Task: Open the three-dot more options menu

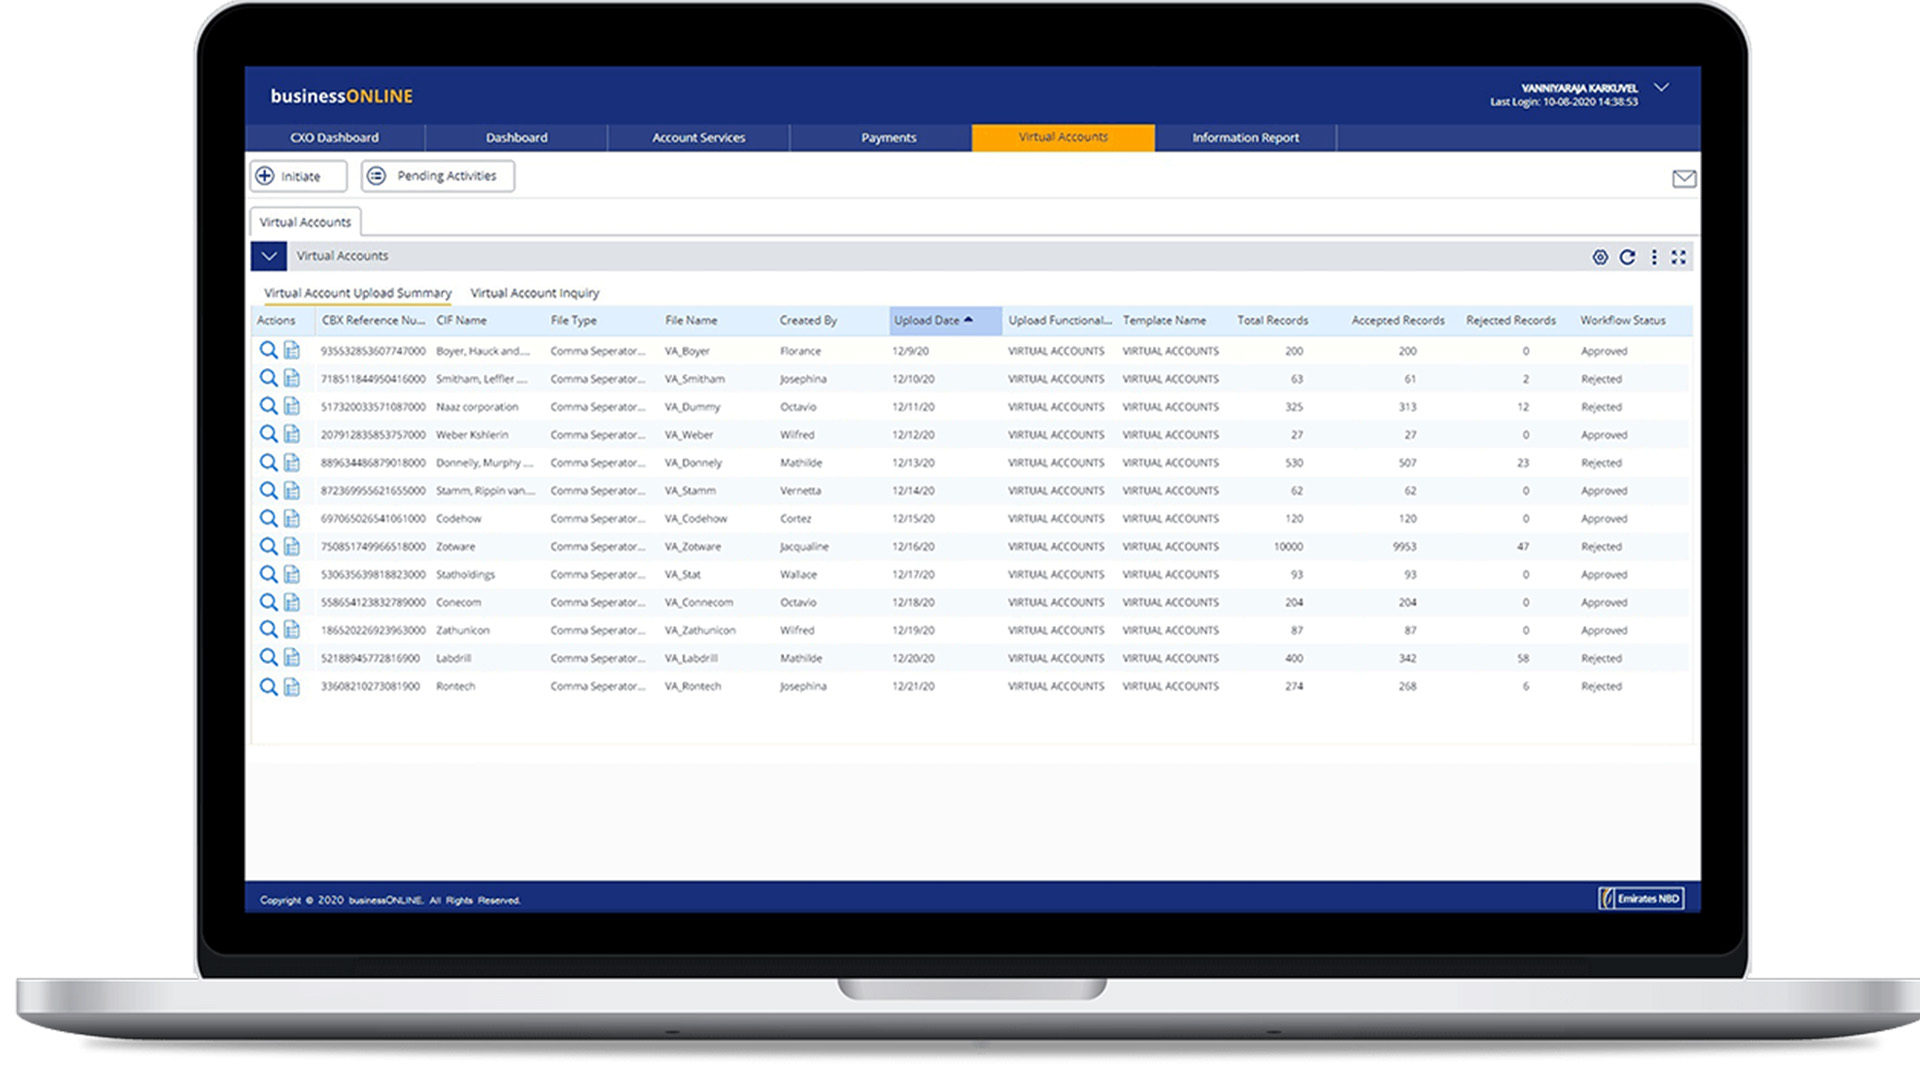Action: (x=1654, y=257)
